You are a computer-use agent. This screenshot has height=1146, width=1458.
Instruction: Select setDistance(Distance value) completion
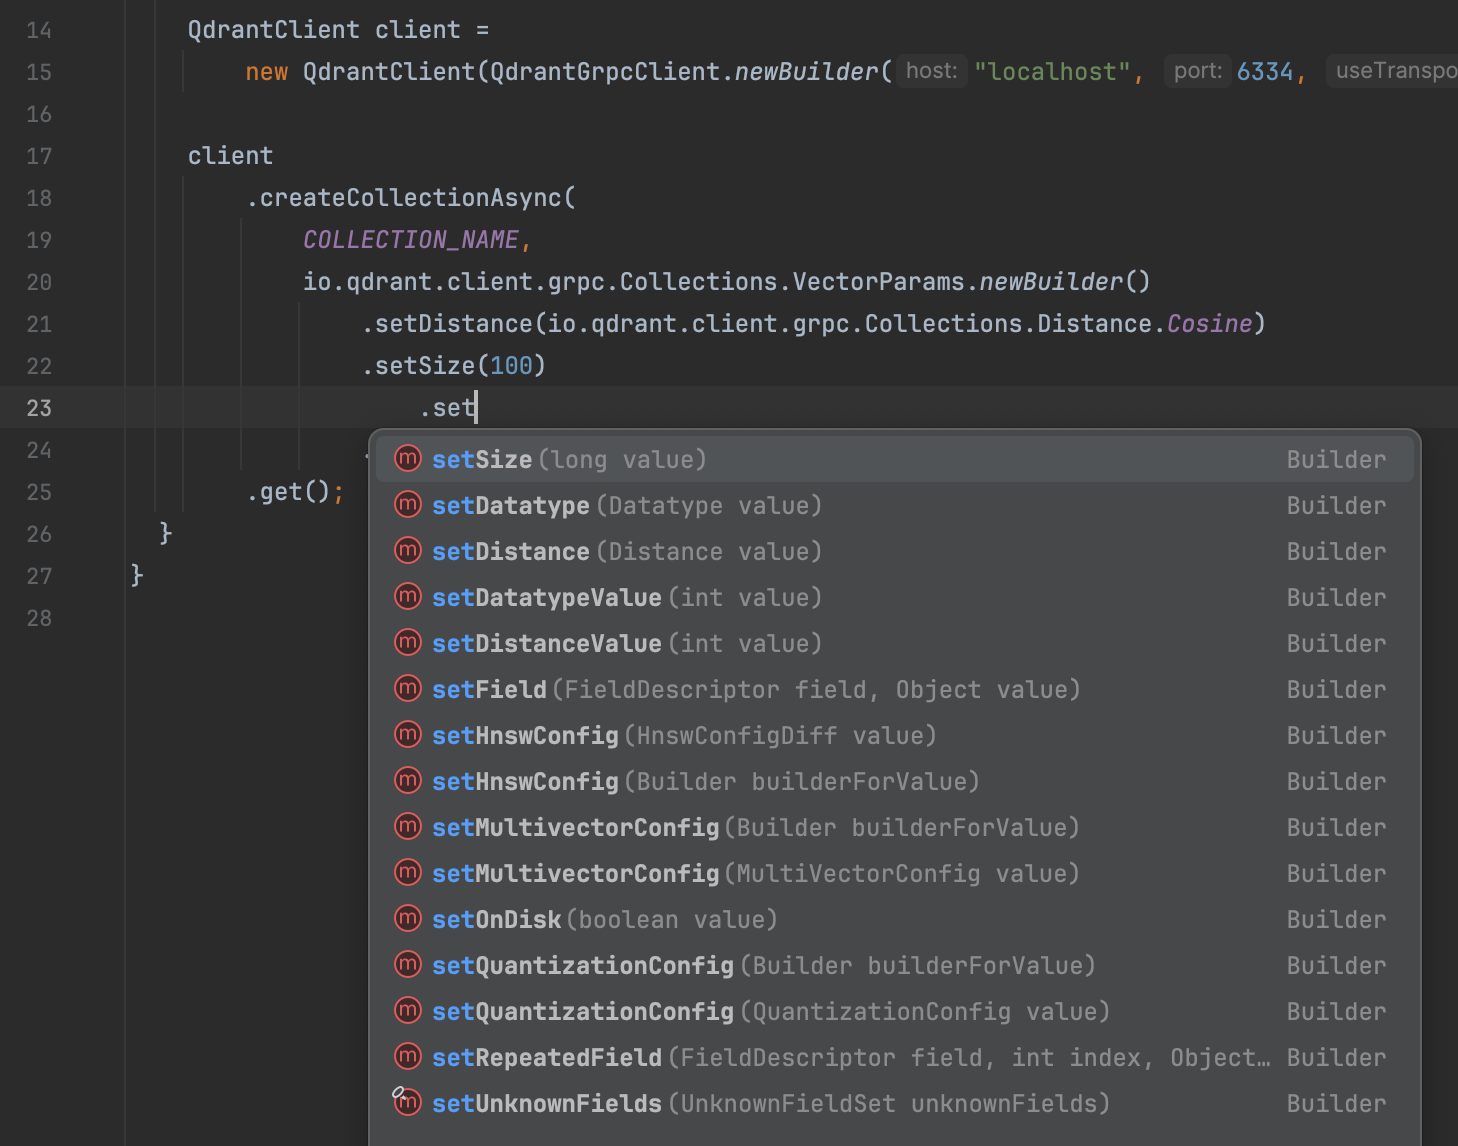point(626,552)
